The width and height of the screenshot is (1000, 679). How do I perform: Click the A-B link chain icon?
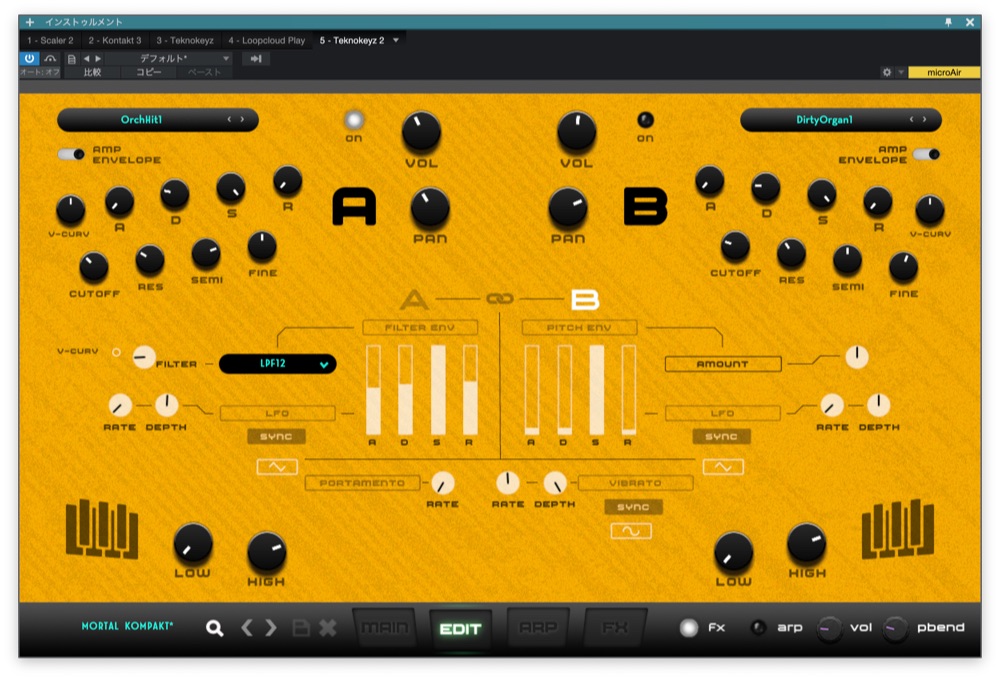coord(499,299)
